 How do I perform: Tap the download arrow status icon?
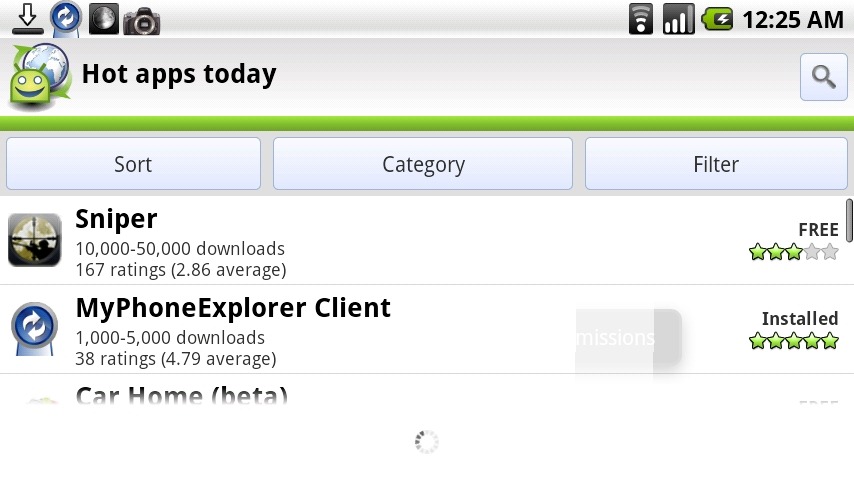tap(28, 18)
